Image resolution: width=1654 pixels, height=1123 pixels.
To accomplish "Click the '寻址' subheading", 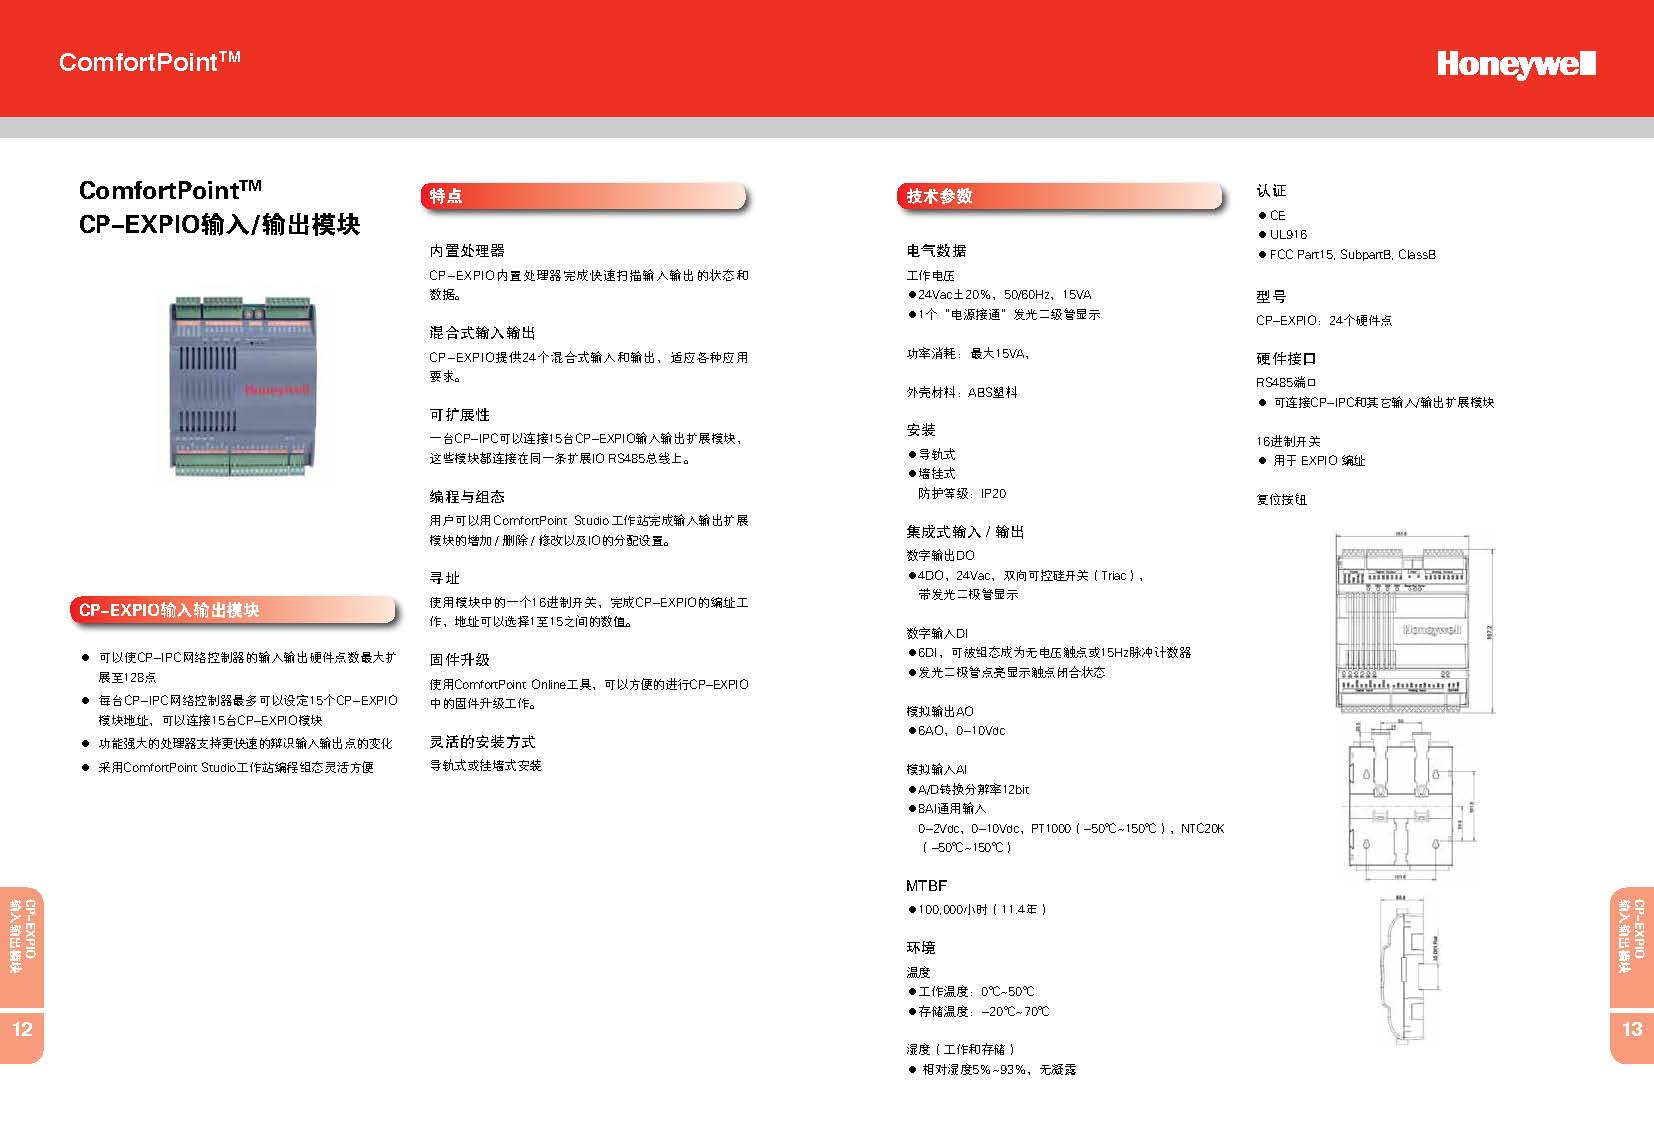I will 444,578.
